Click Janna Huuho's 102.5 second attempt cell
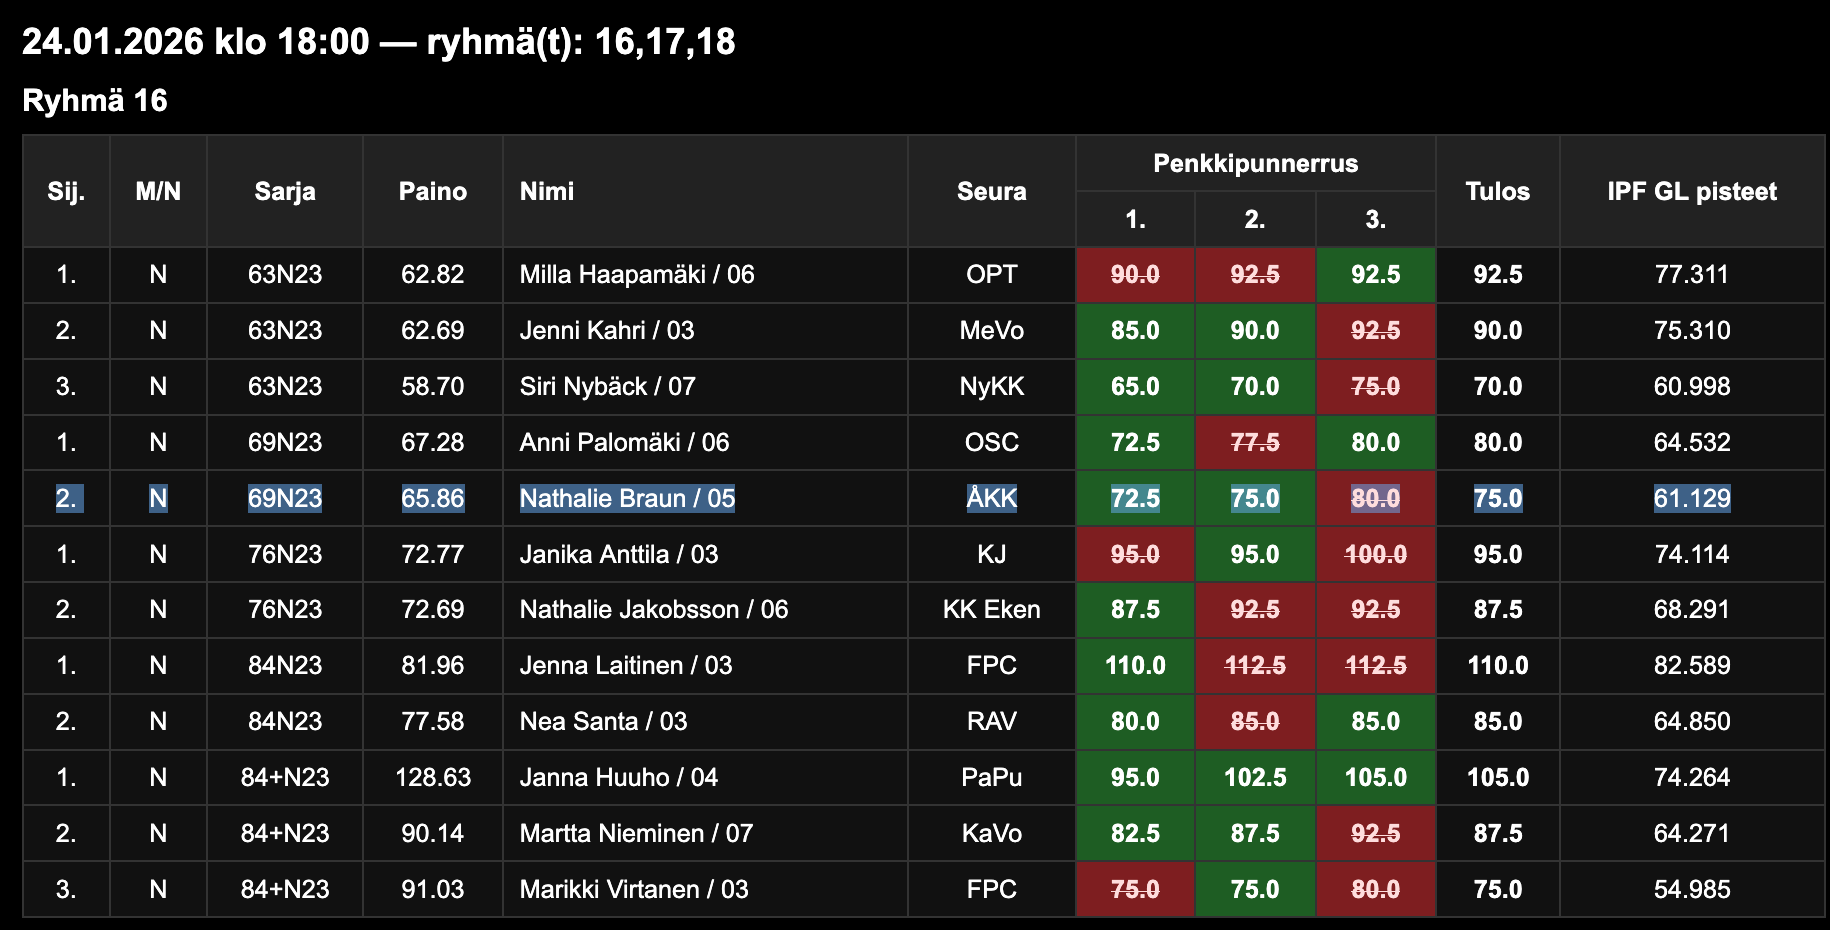Viewport: 1830px width, 930px height. coord(1255,778)
